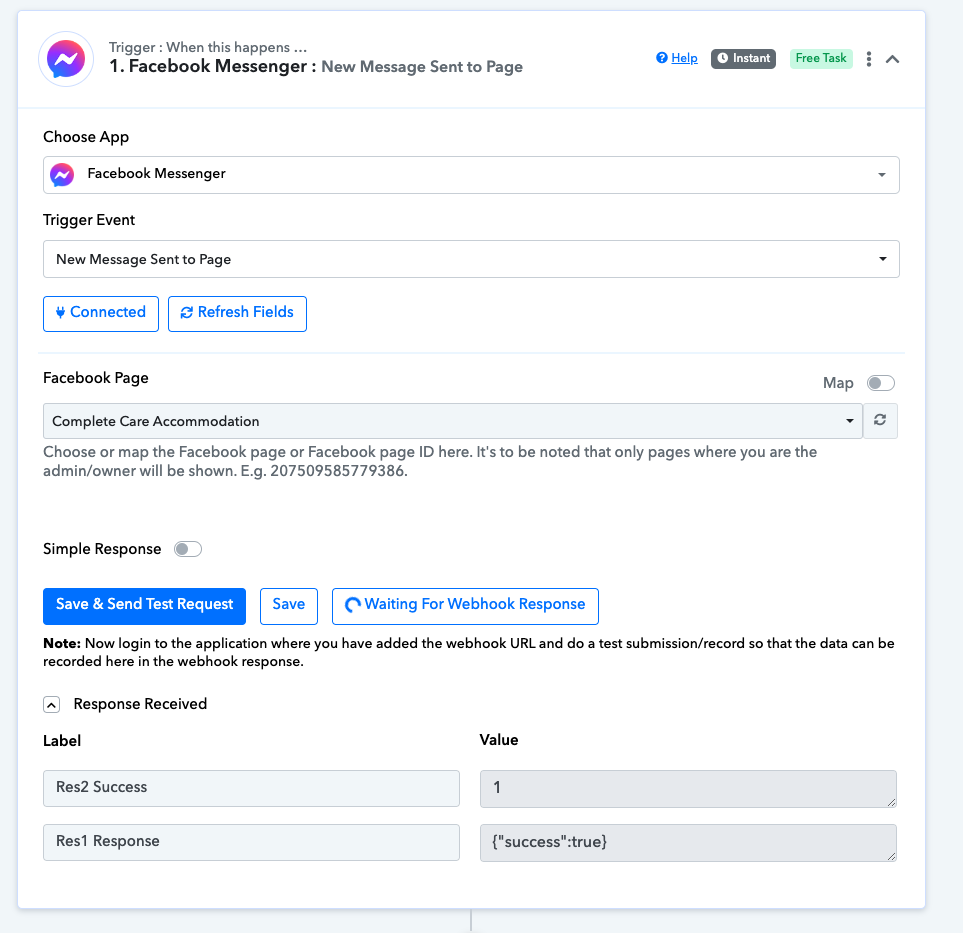Open the Trigger Event dropdown

(471, 259)
